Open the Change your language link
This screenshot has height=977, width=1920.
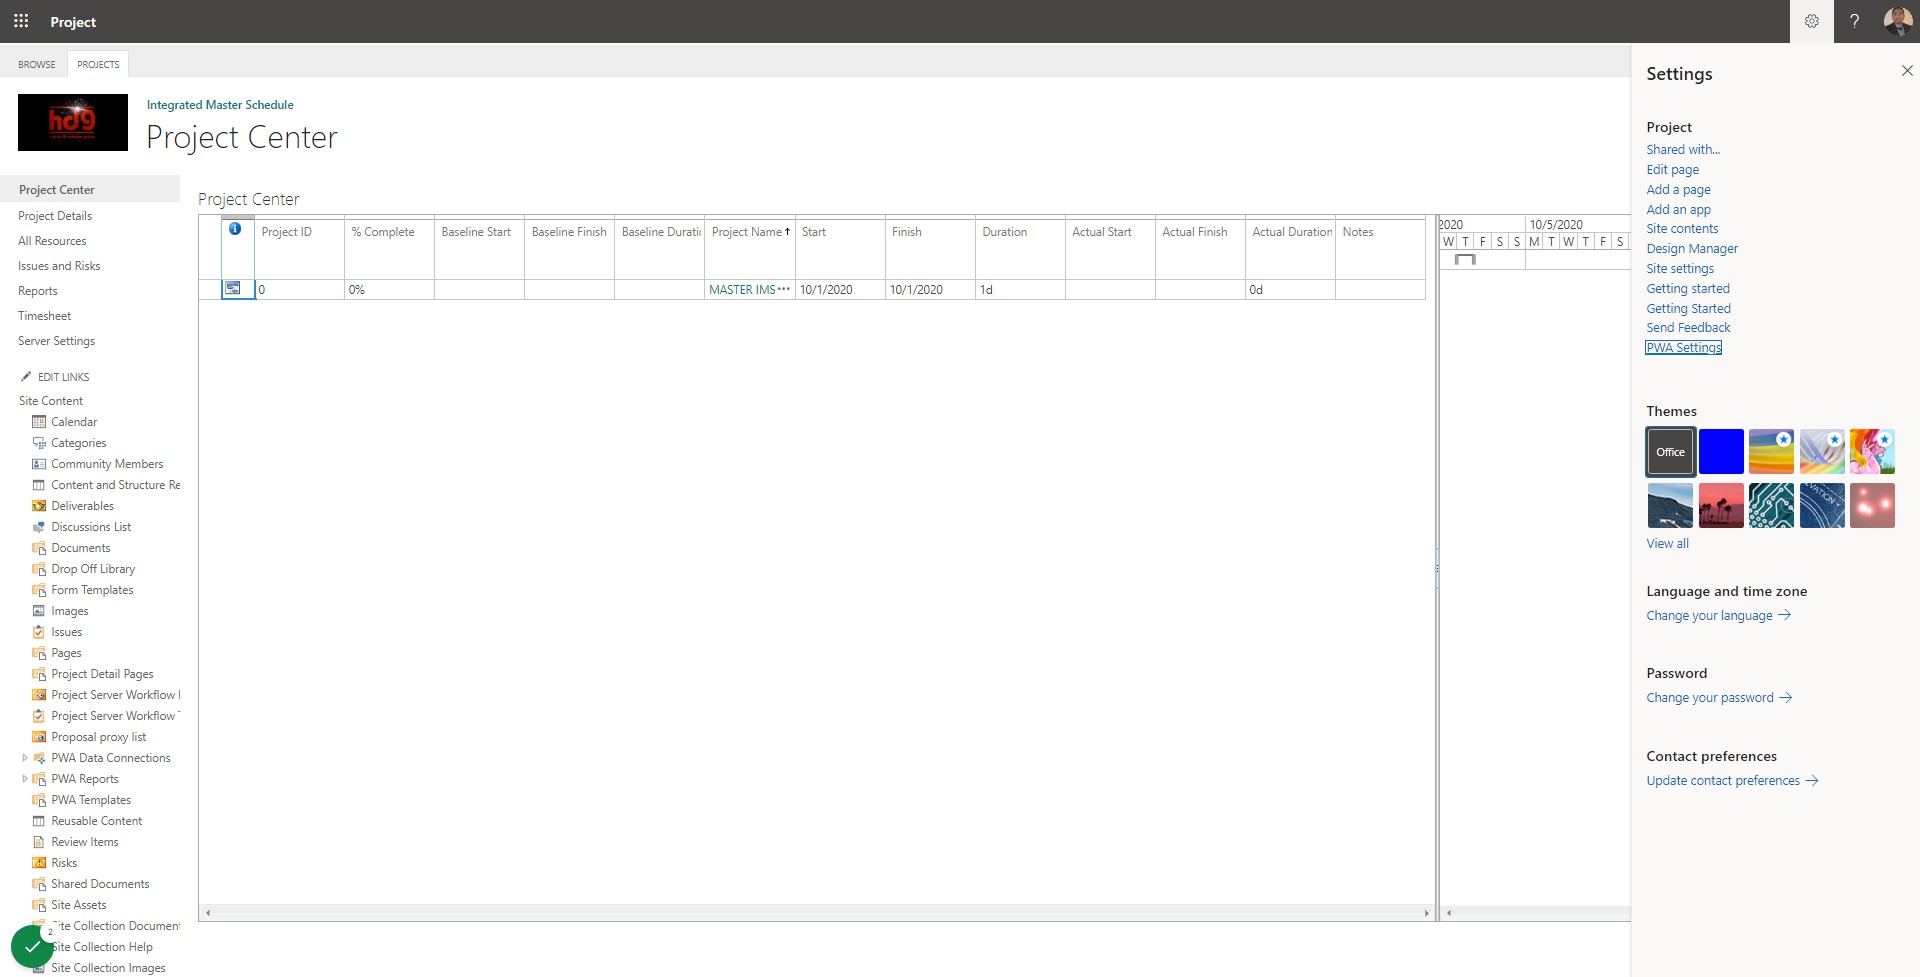click(x=1718, y=616)
